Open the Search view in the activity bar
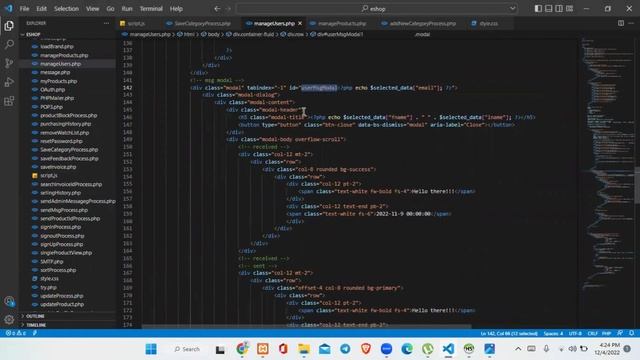The image size is (640, 360). [x=9, y=44]
